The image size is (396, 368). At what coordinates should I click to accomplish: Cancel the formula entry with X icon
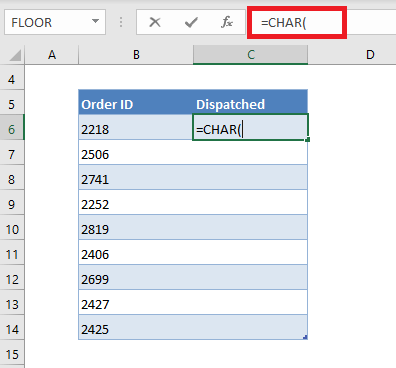tap(155, 22)
